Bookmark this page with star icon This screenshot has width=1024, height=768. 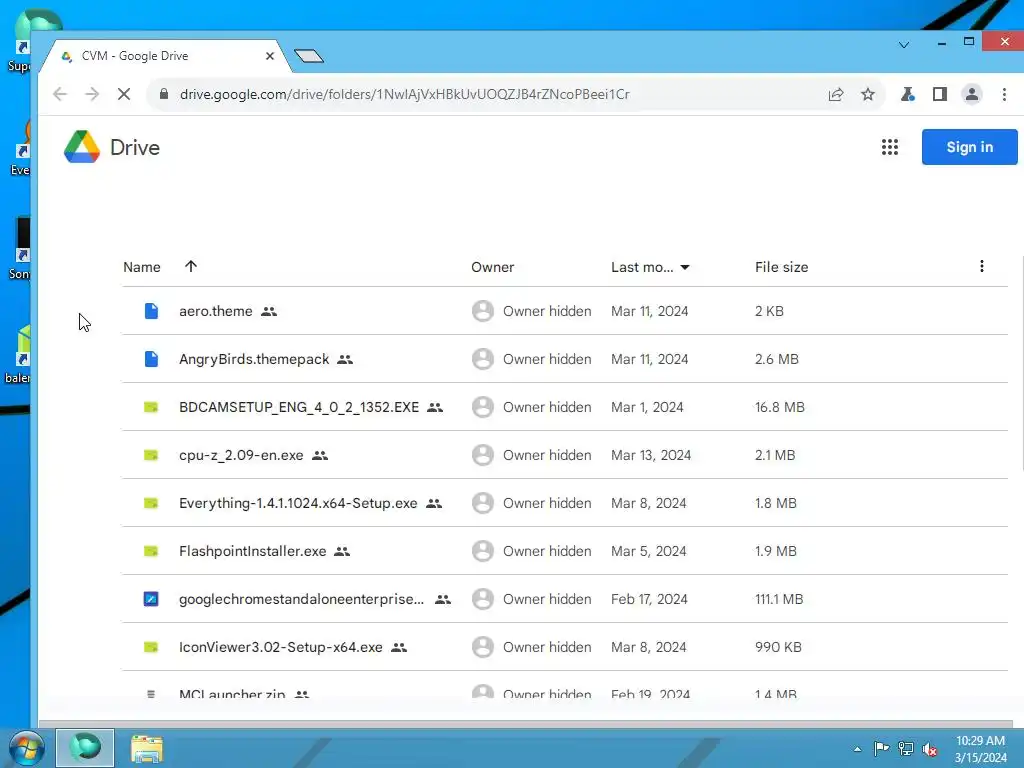(867, 94)
